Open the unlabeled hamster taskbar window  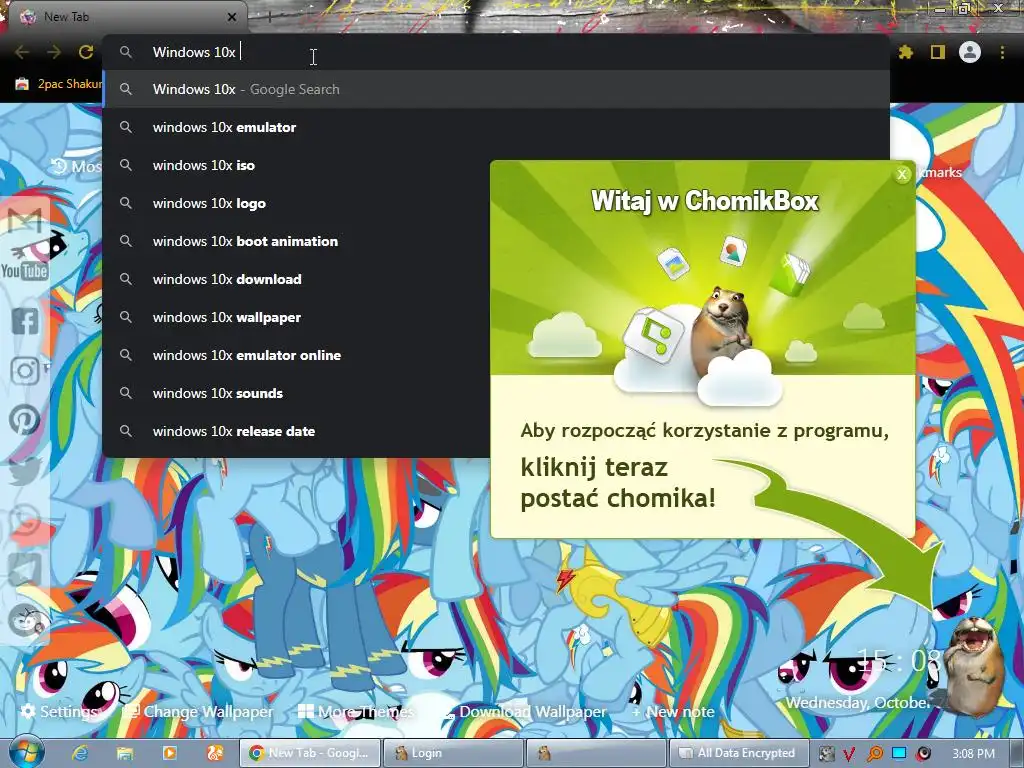pyautogui.click(x=595, y=753)
